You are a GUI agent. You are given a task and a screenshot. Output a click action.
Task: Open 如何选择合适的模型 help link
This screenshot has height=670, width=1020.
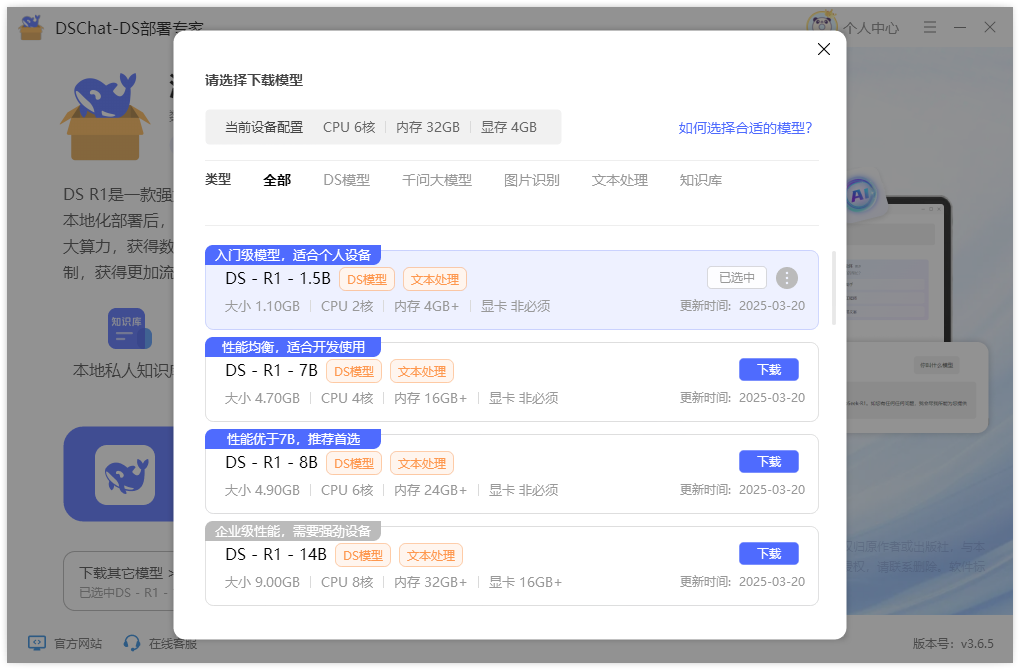(745, 127)
